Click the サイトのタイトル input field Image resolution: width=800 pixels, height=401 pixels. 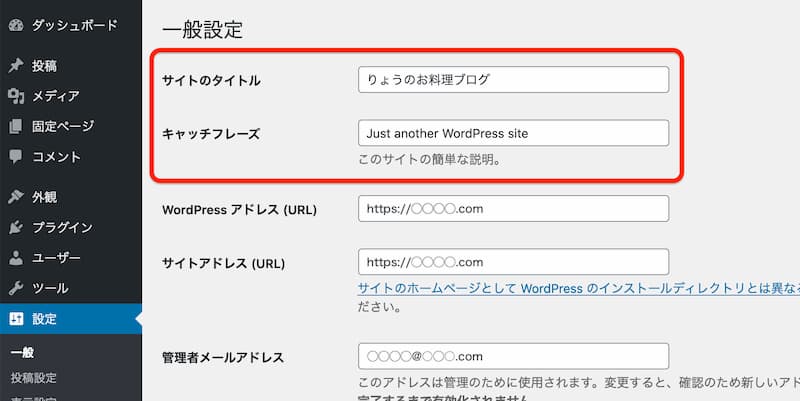(x=513, y=80)
